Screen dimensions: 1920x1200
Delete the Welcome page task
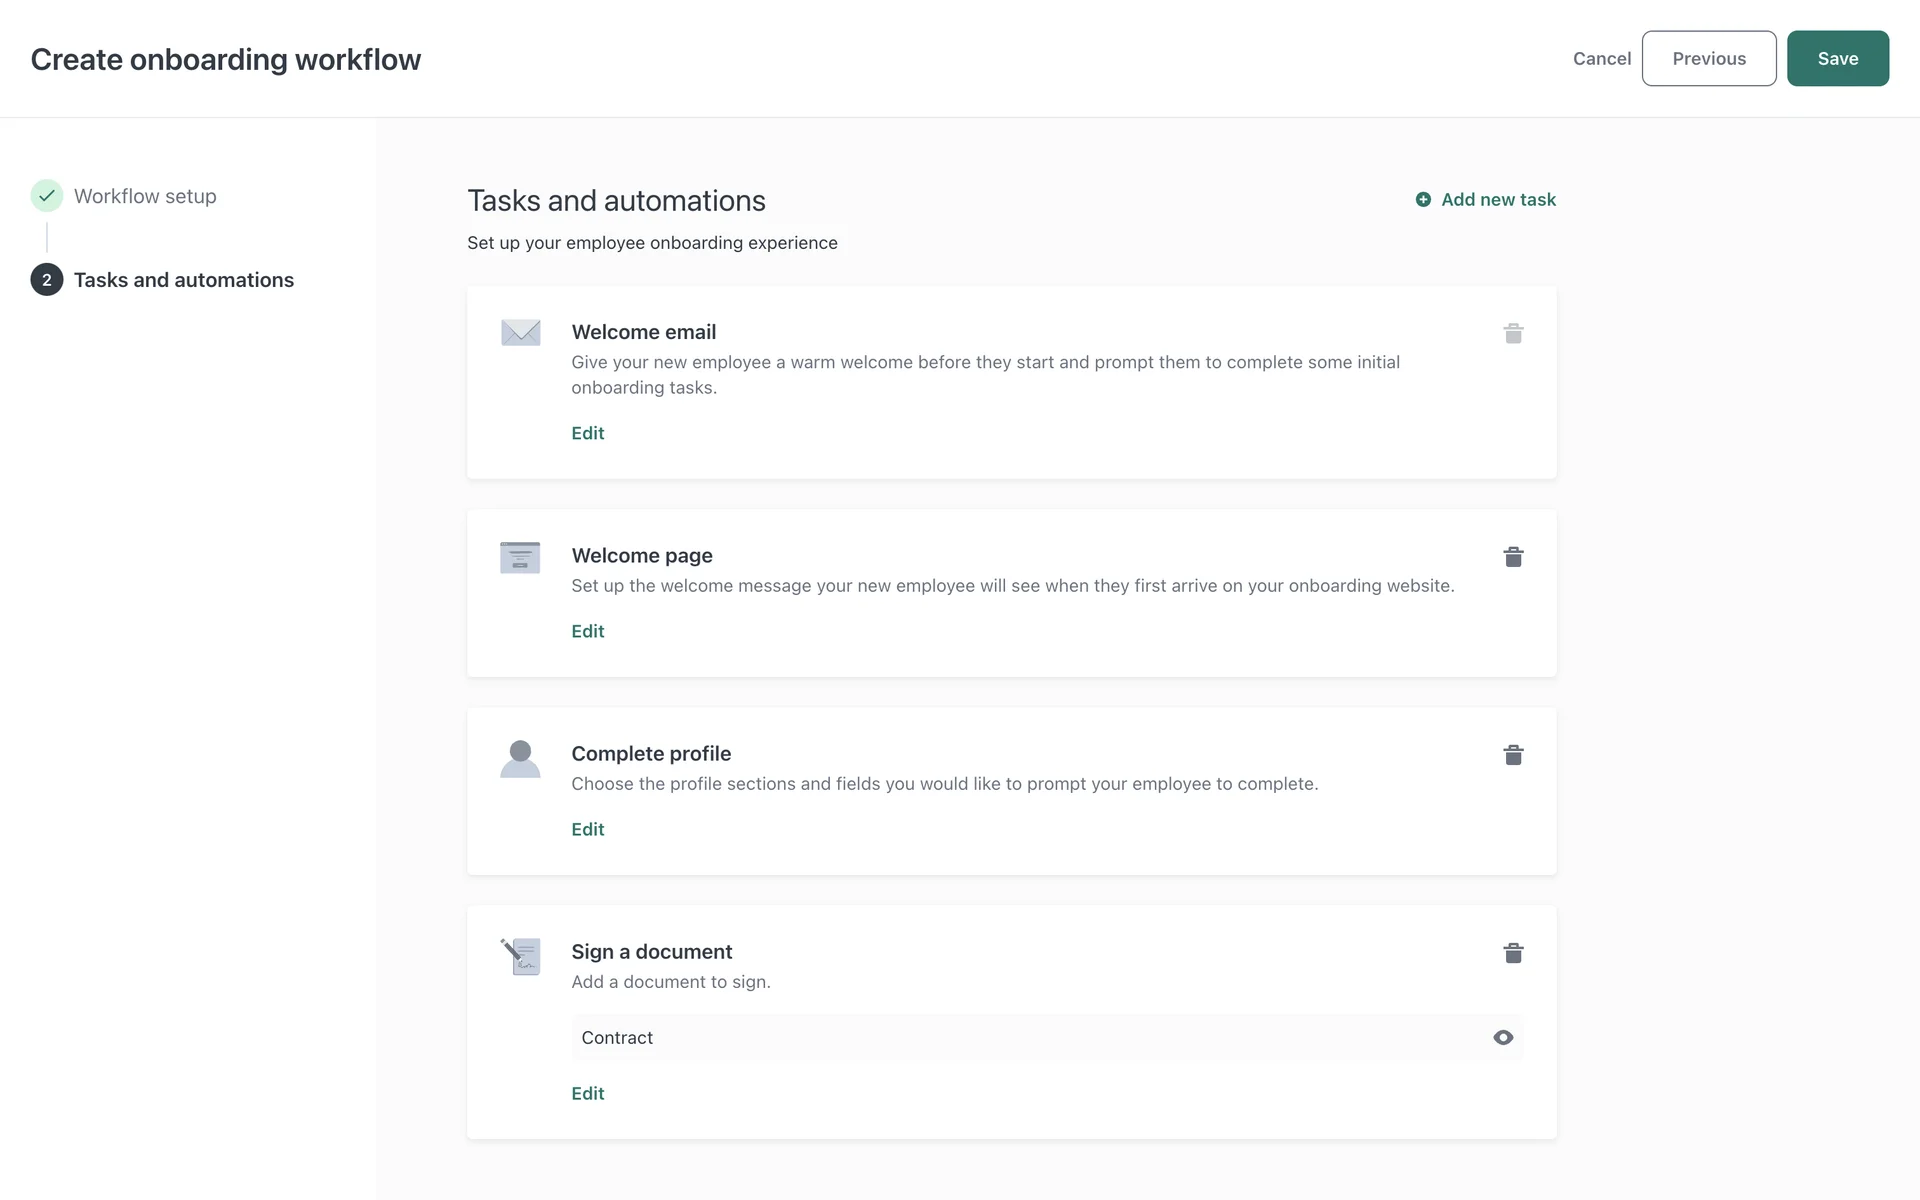tap(1513, 557)
